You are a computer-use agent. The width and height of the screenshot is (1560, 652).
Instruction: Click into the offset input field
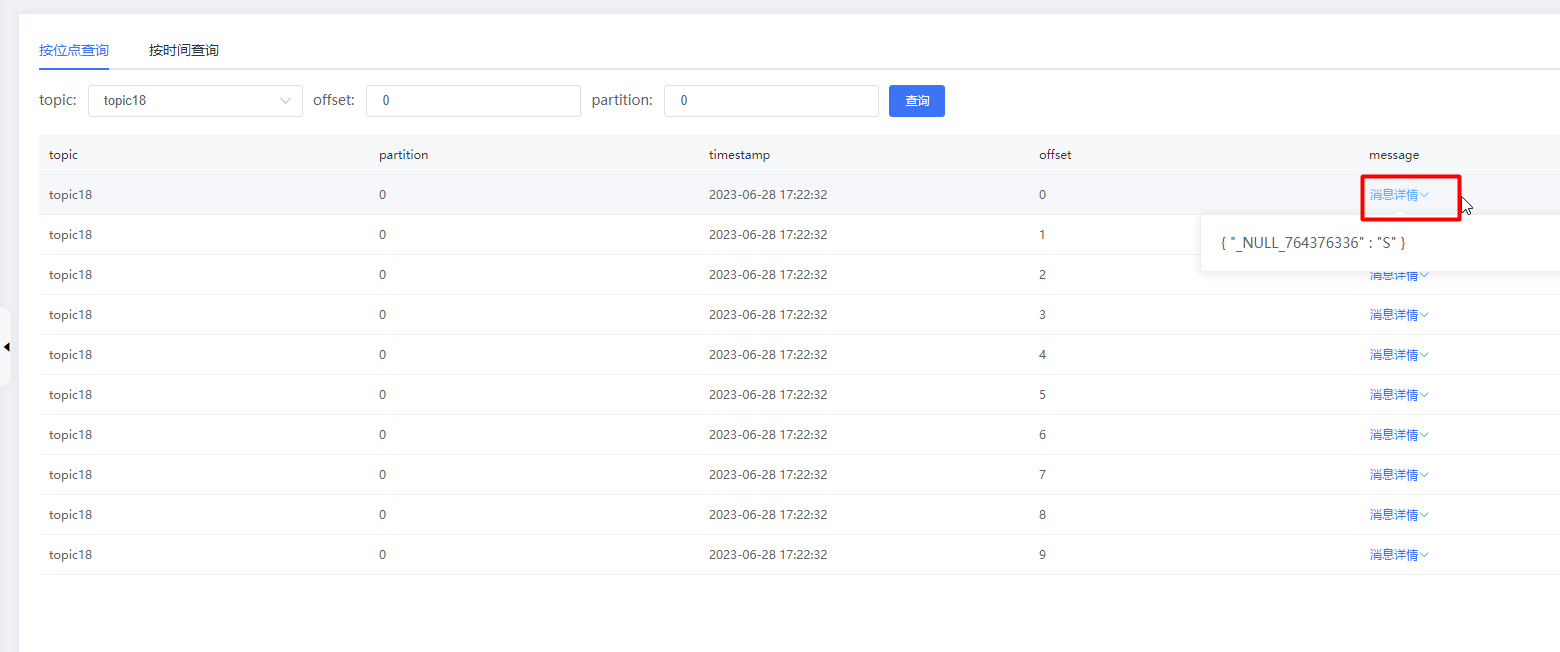[x=473, y=101]
